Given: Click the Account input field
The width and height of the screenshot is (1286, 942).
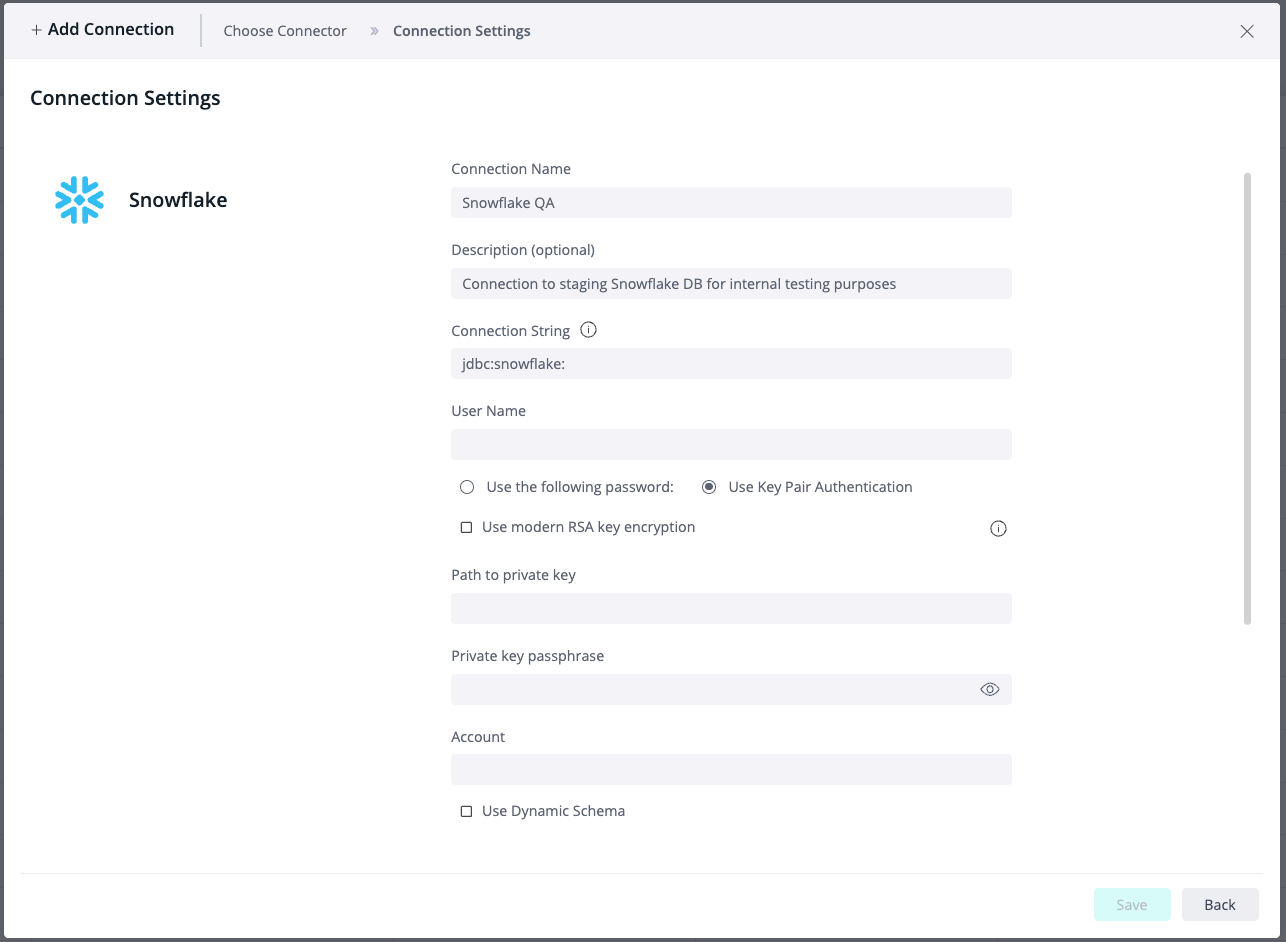Looking at the screenshot, I should (731, 769).
